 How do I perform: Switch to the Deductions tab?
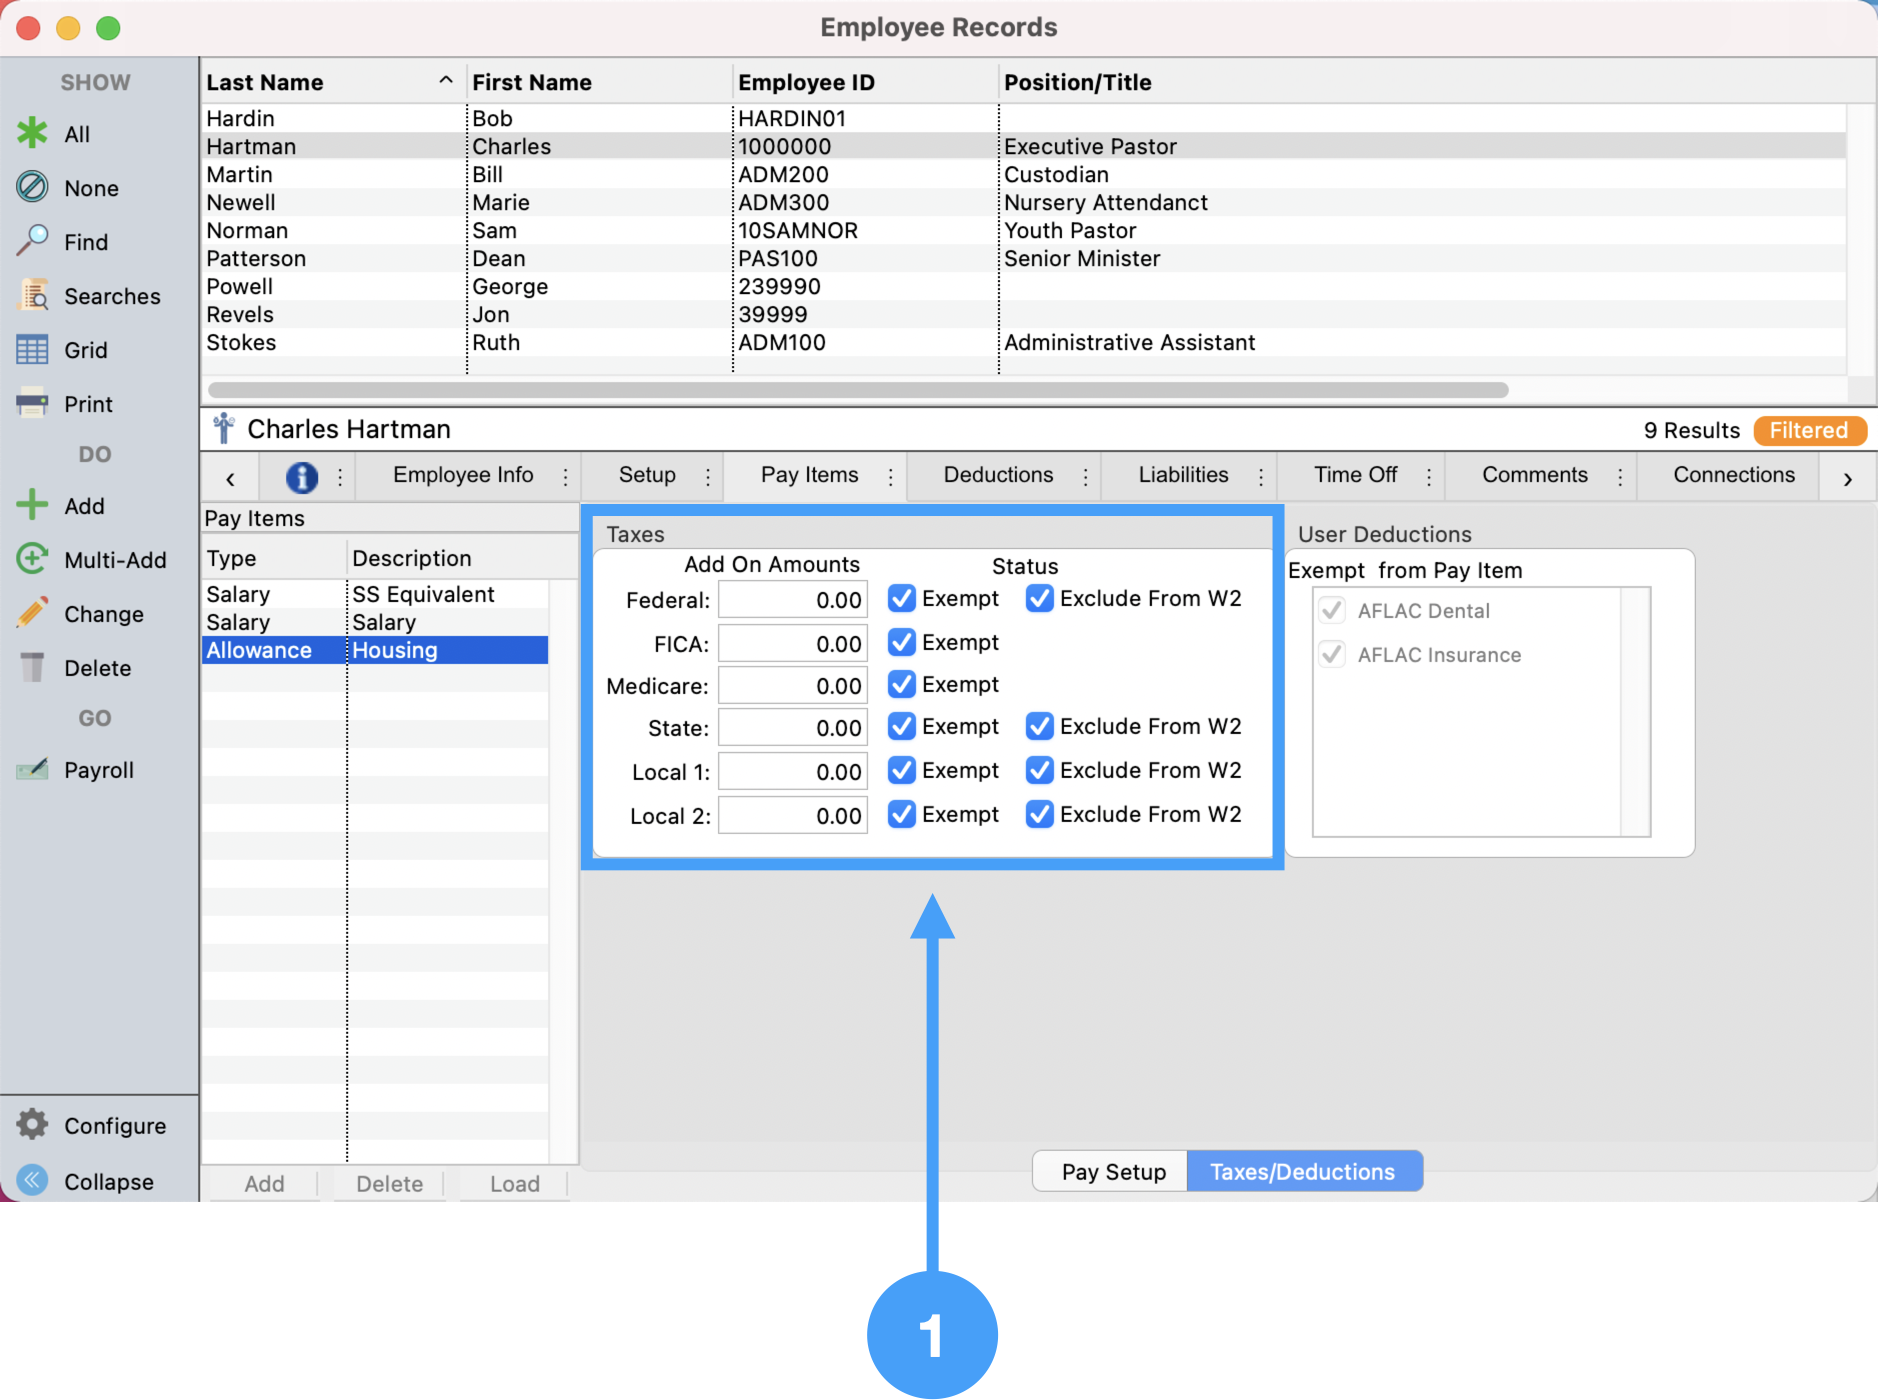click(998, 475)
